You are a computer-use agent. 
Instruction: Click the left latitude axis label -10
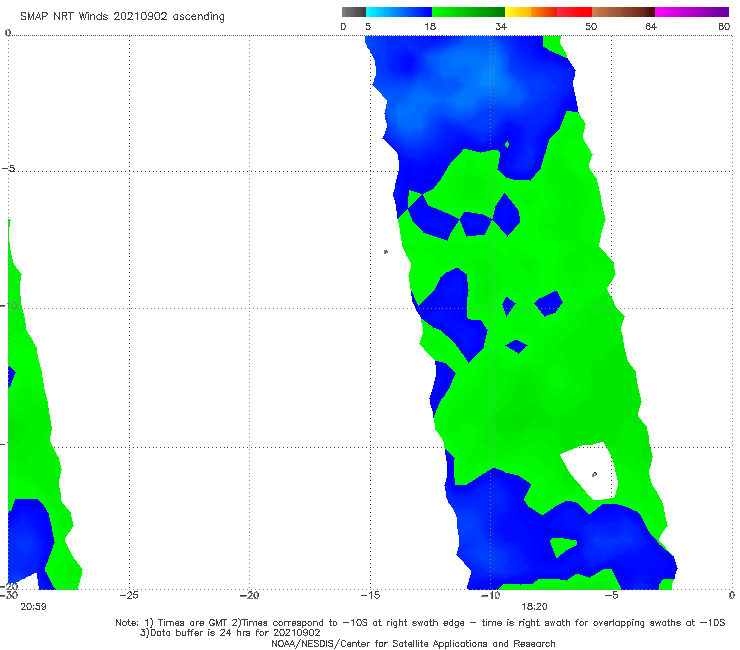pyautogui.click(x=9, y=305)
